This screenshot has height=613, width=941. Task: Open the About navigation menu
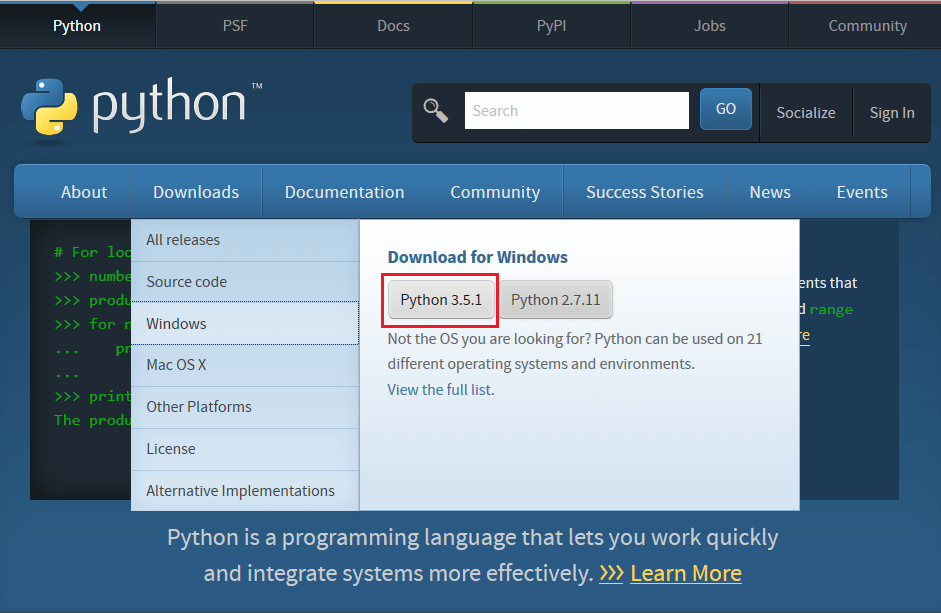(x=84, y=192)
